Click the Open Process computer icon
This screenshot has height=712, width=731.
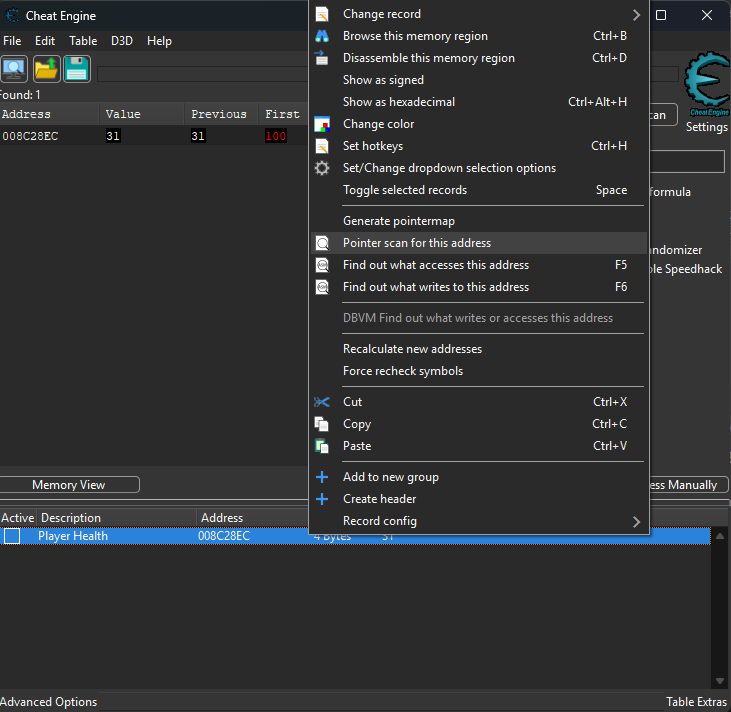[14, 69]
